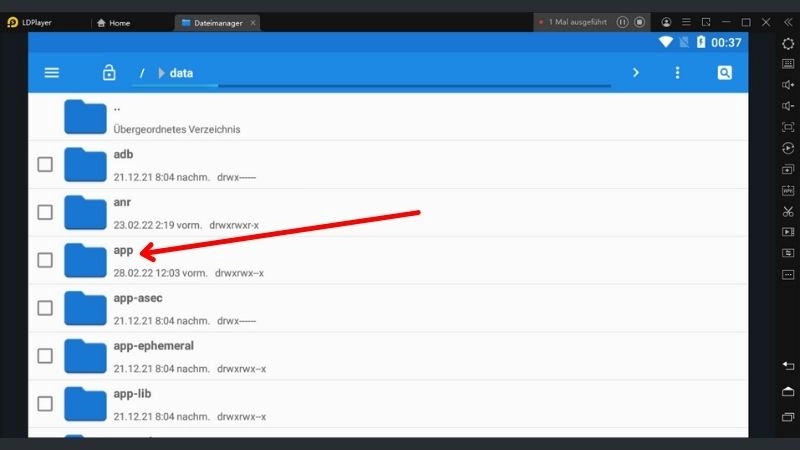Screen dimensions: 800x450
Task: Click the Android back button
Action: tap(788, 365)
